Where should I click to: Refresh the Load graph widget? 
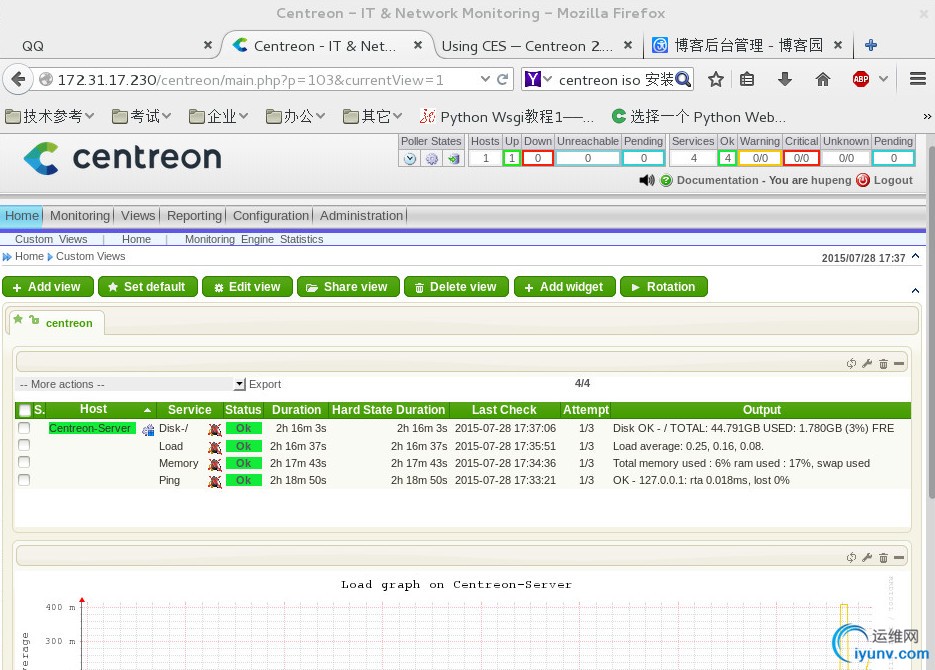pyautogui.click(x=851, y=557)
